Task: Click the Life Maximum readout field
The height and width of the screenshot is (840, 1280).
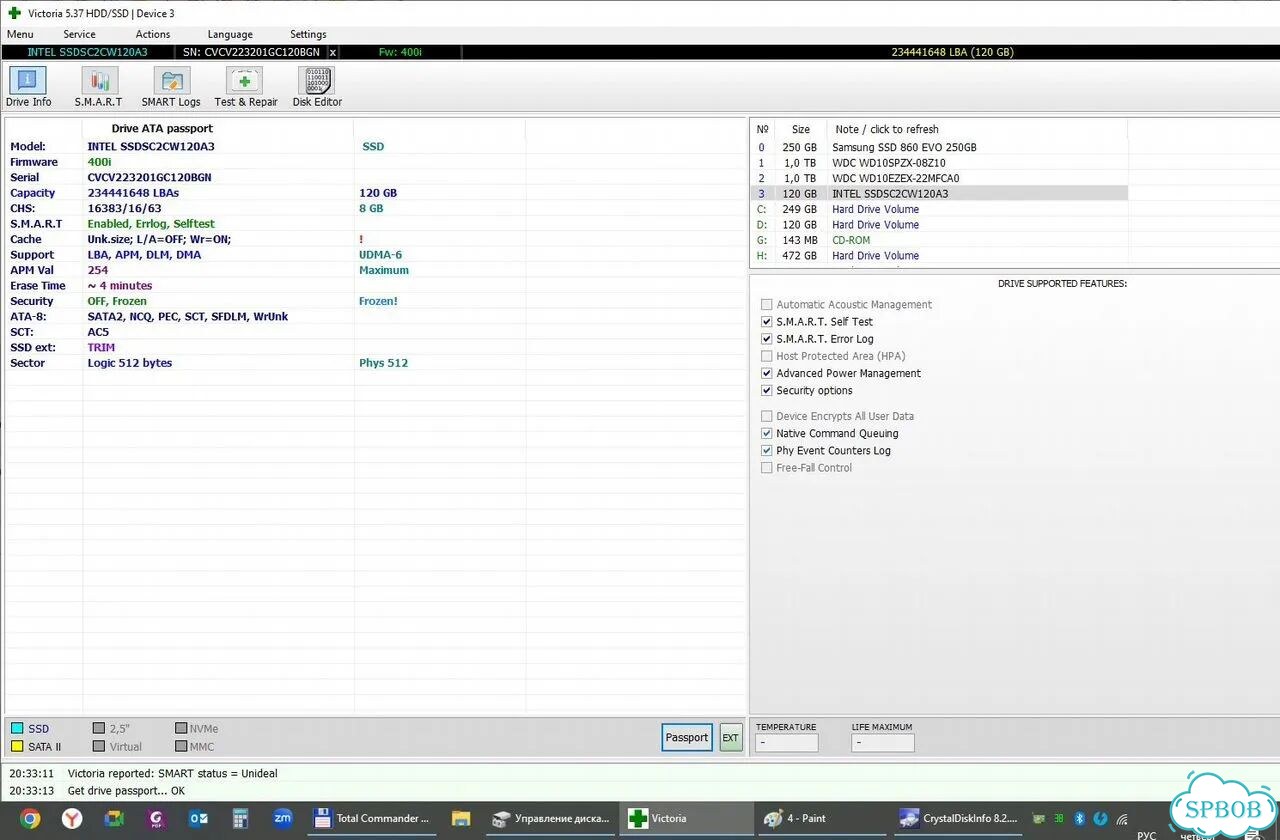Action: click(883, 743)
